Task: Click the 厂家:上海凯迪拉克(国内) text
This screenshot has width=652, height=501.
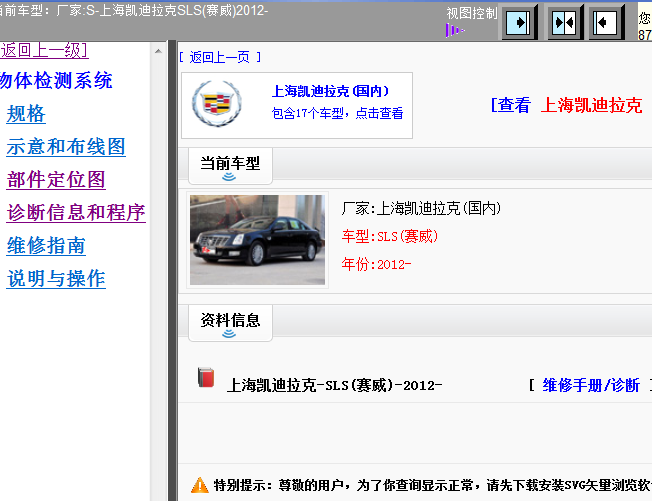Action: 421,208
